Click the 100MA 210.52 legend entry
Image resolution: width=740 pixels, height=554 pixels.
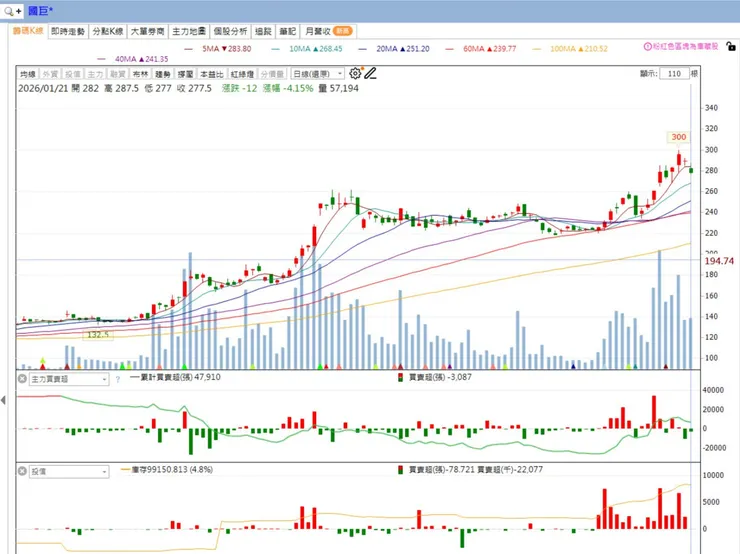coord(570,49)
